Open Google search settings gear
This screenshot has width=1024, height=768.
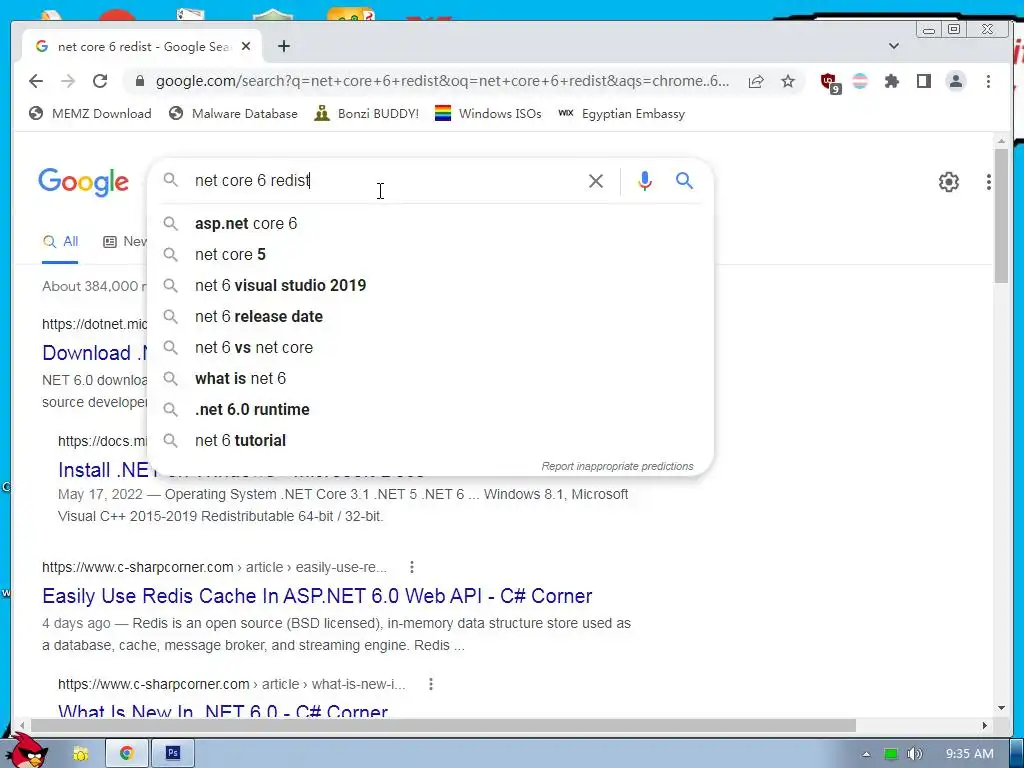click(x=948, y=182)
